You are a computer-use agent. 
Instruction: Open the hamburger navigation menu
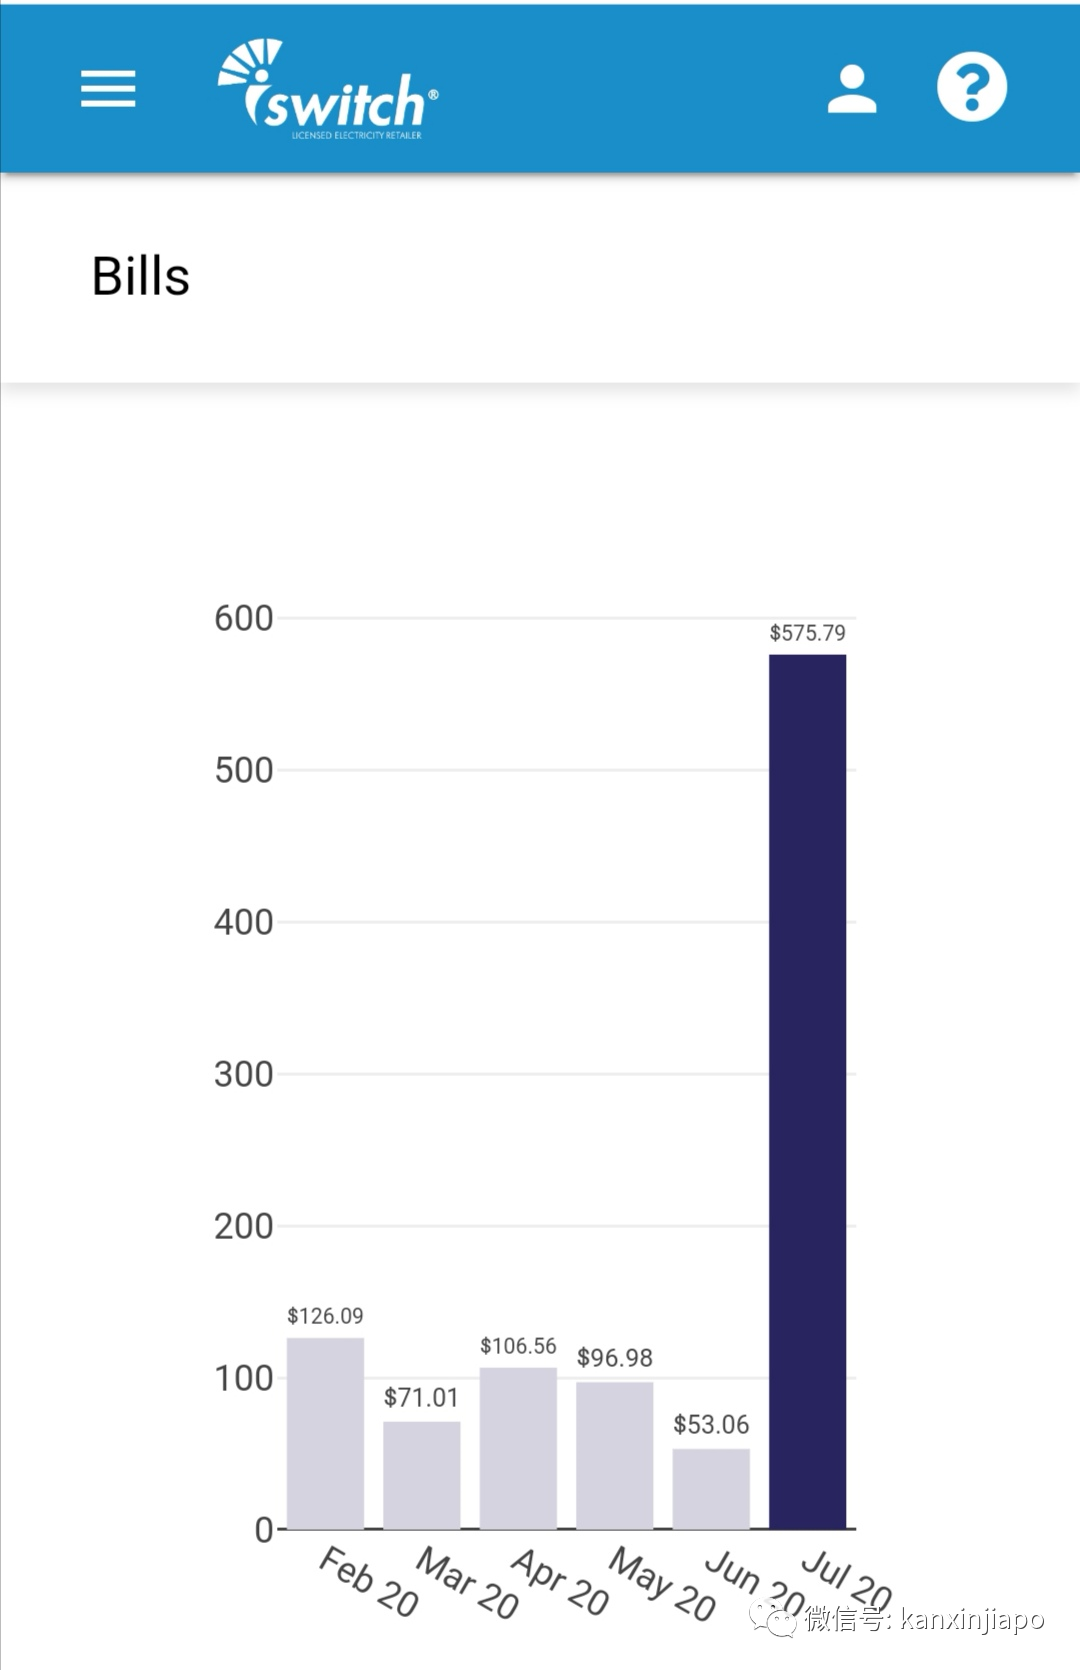click(108, 89)
